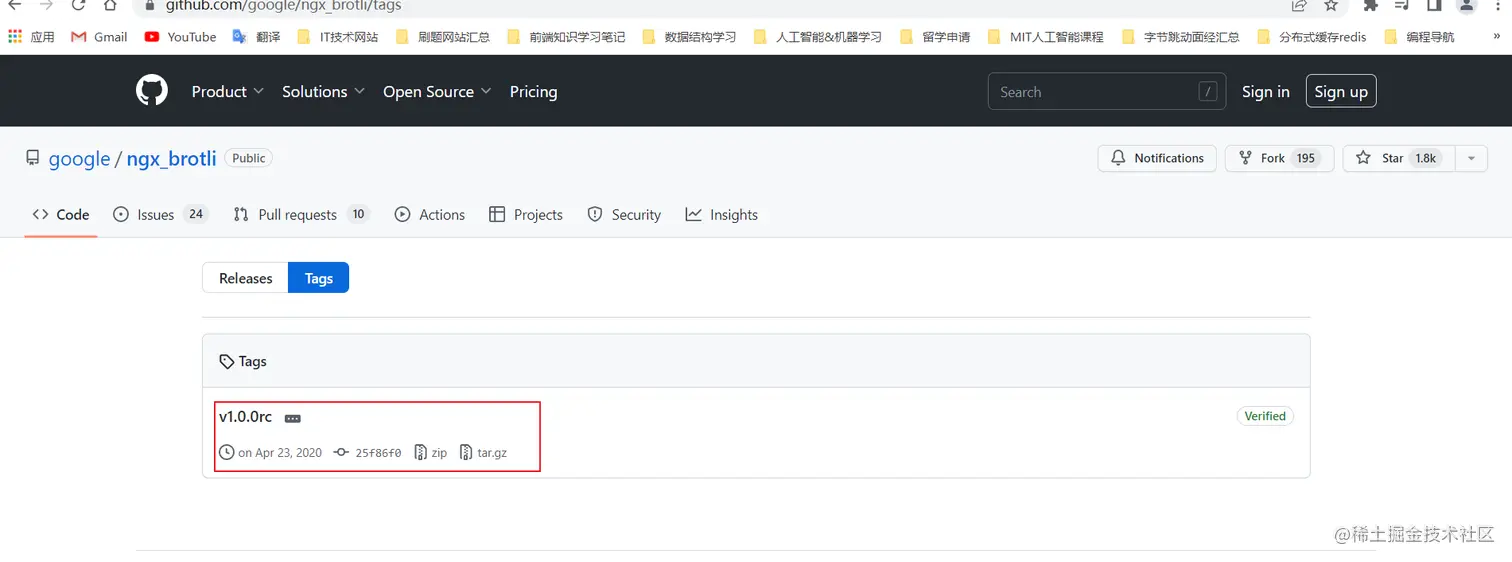Click the ellipsis button next to v1.0.0rc
This screenshot has height=562, width=1512.
coord(292,418)
